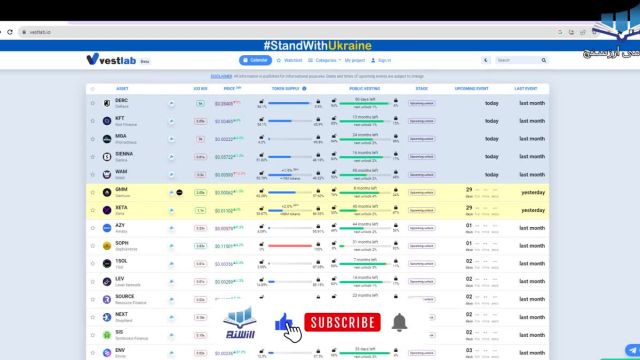Click the SIS asset logo

point(107,335)
